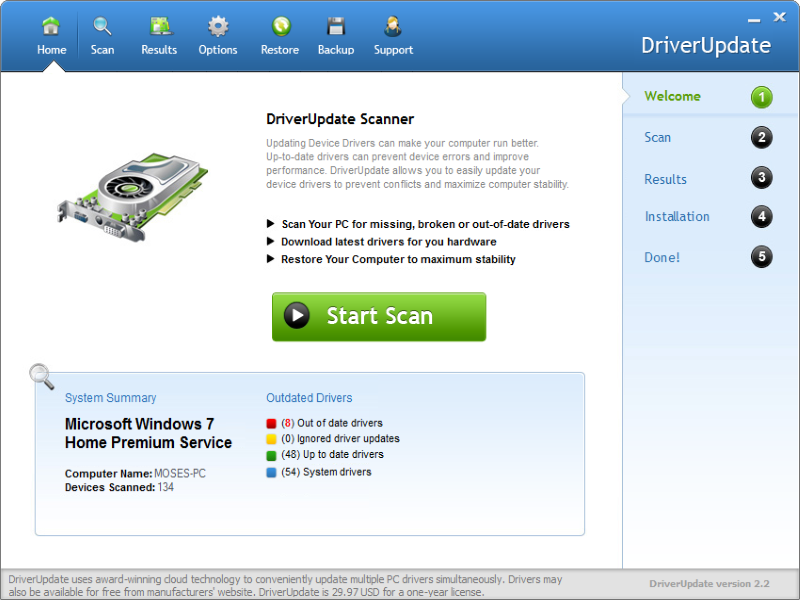Select the Welcome step in the sidebar
Viewport: 800px width, 600px height.
[672, 96]
